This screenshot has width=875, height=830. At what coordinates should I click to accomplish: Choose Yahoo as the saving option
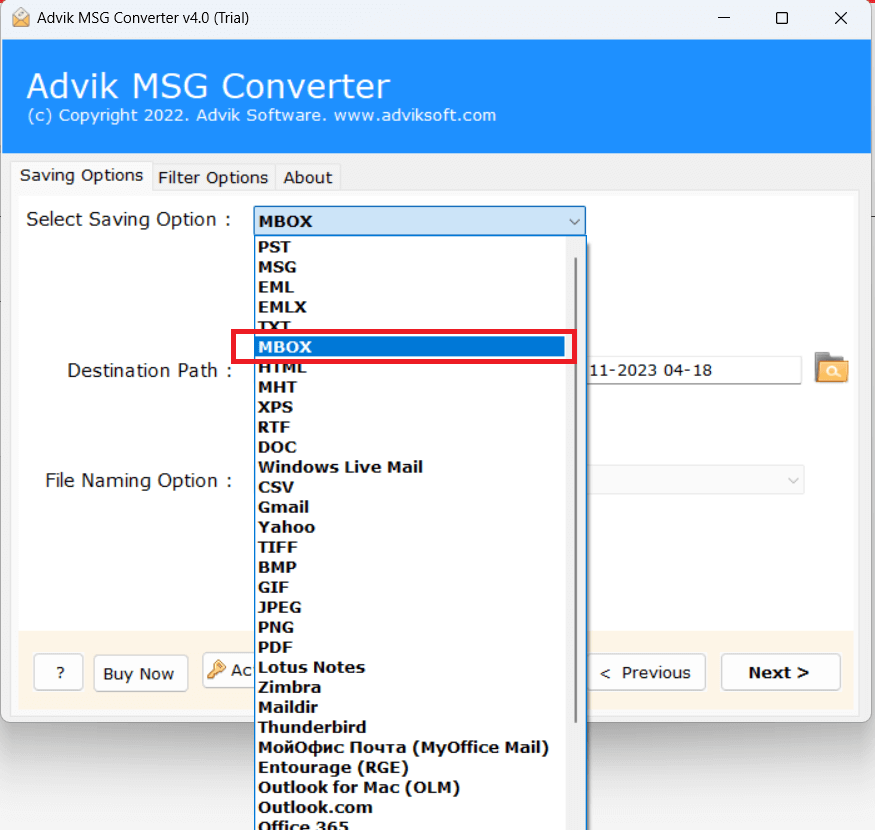411,527
